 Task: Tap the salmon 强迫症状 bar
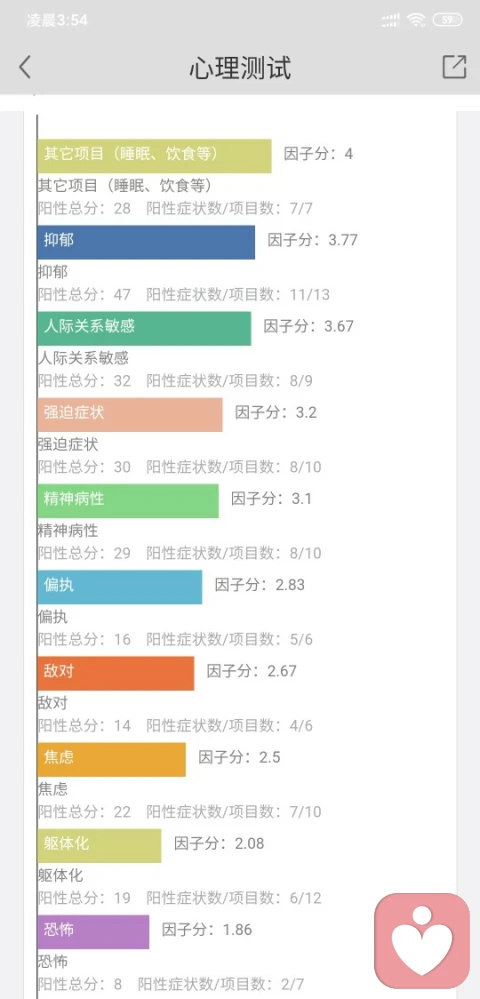[x=130, y=415]
